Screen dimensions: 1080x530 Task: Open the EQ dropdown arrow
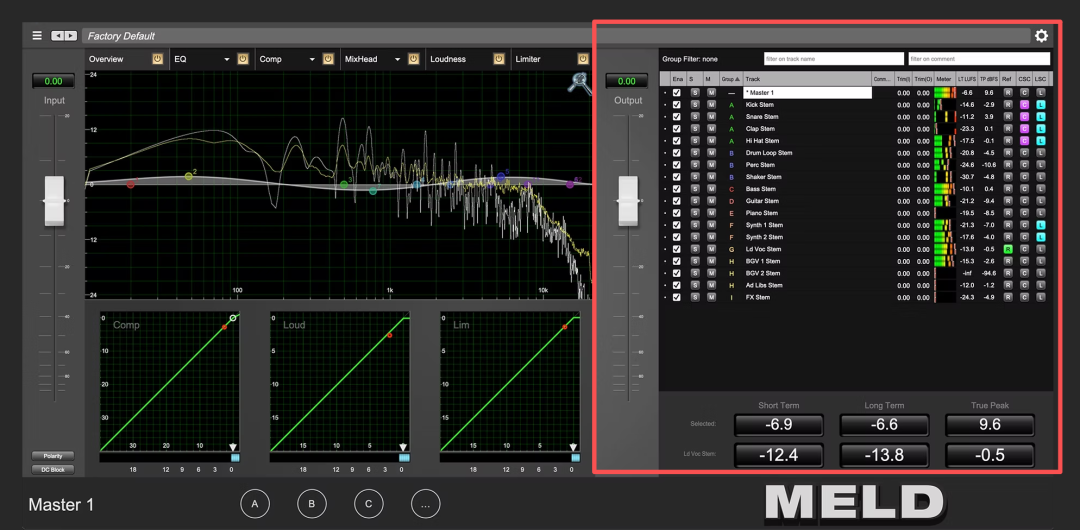(227, 60)
